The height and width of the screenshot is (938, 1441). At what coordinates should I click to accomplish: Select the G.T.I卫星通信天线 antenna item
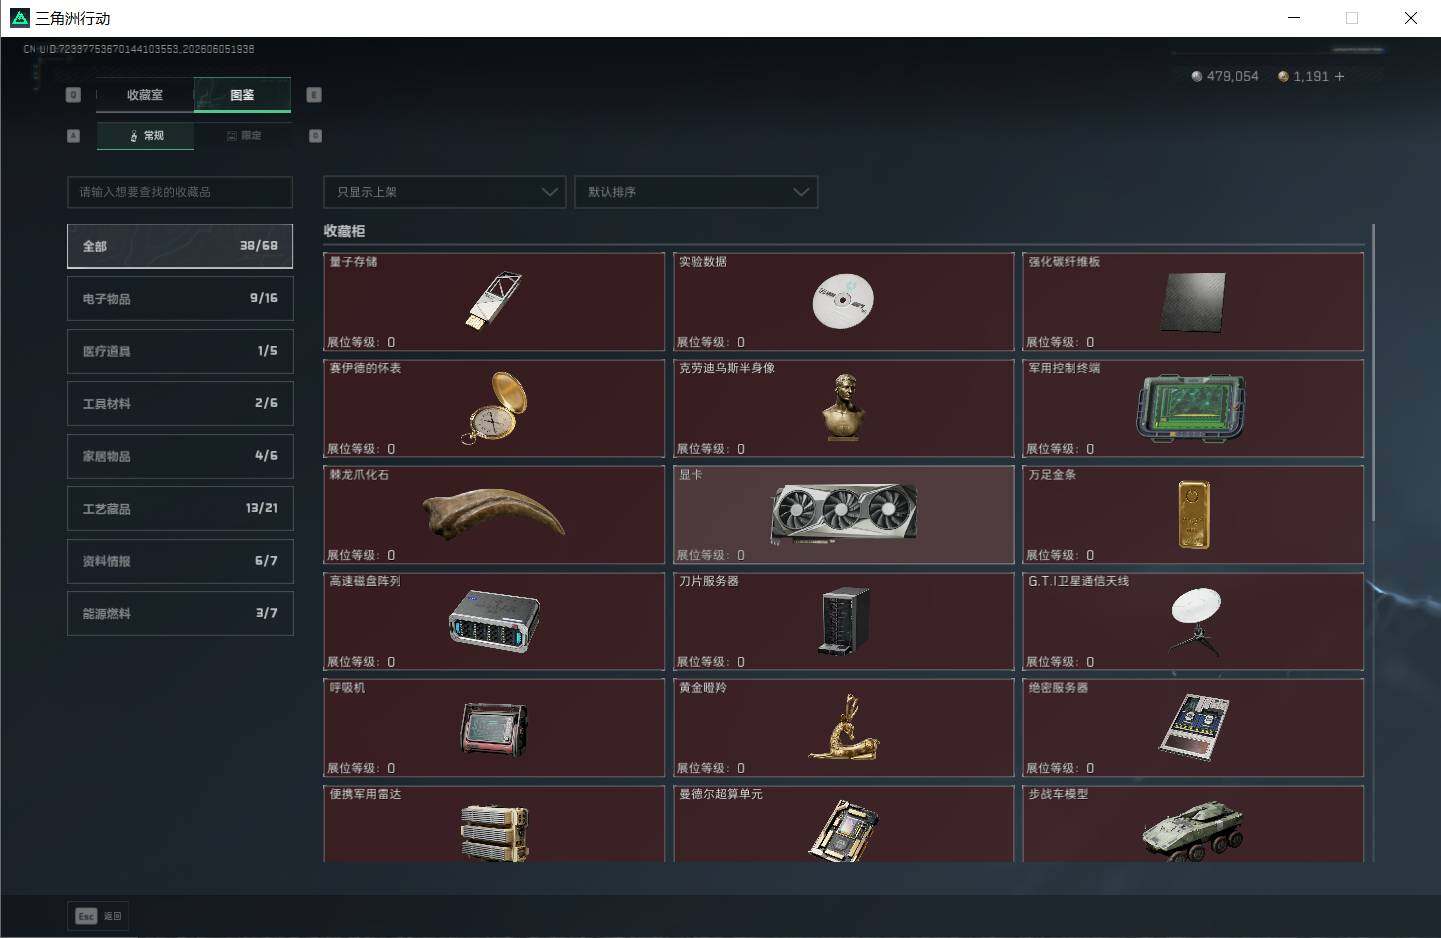(1193, 621)
